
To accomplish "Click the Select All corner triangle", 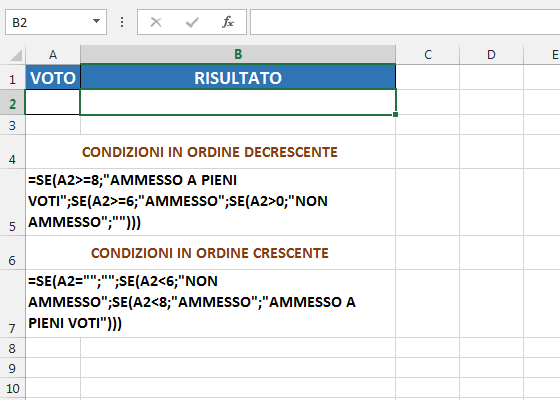I will pos(16,55).
